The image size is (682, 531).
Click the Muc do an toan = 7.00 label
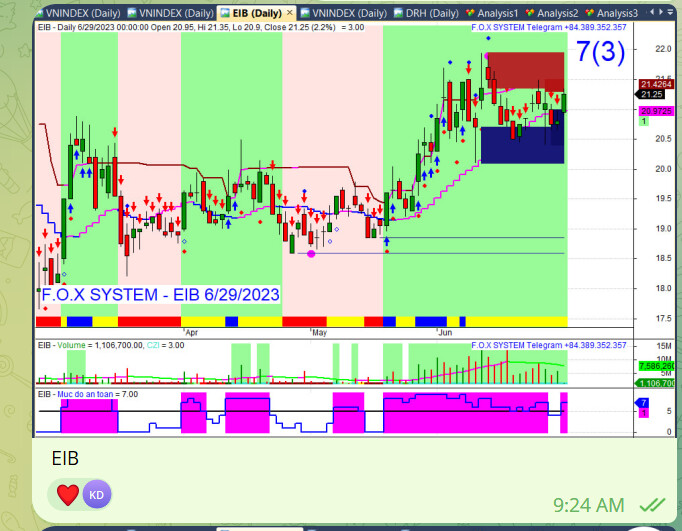pos(97,394)
